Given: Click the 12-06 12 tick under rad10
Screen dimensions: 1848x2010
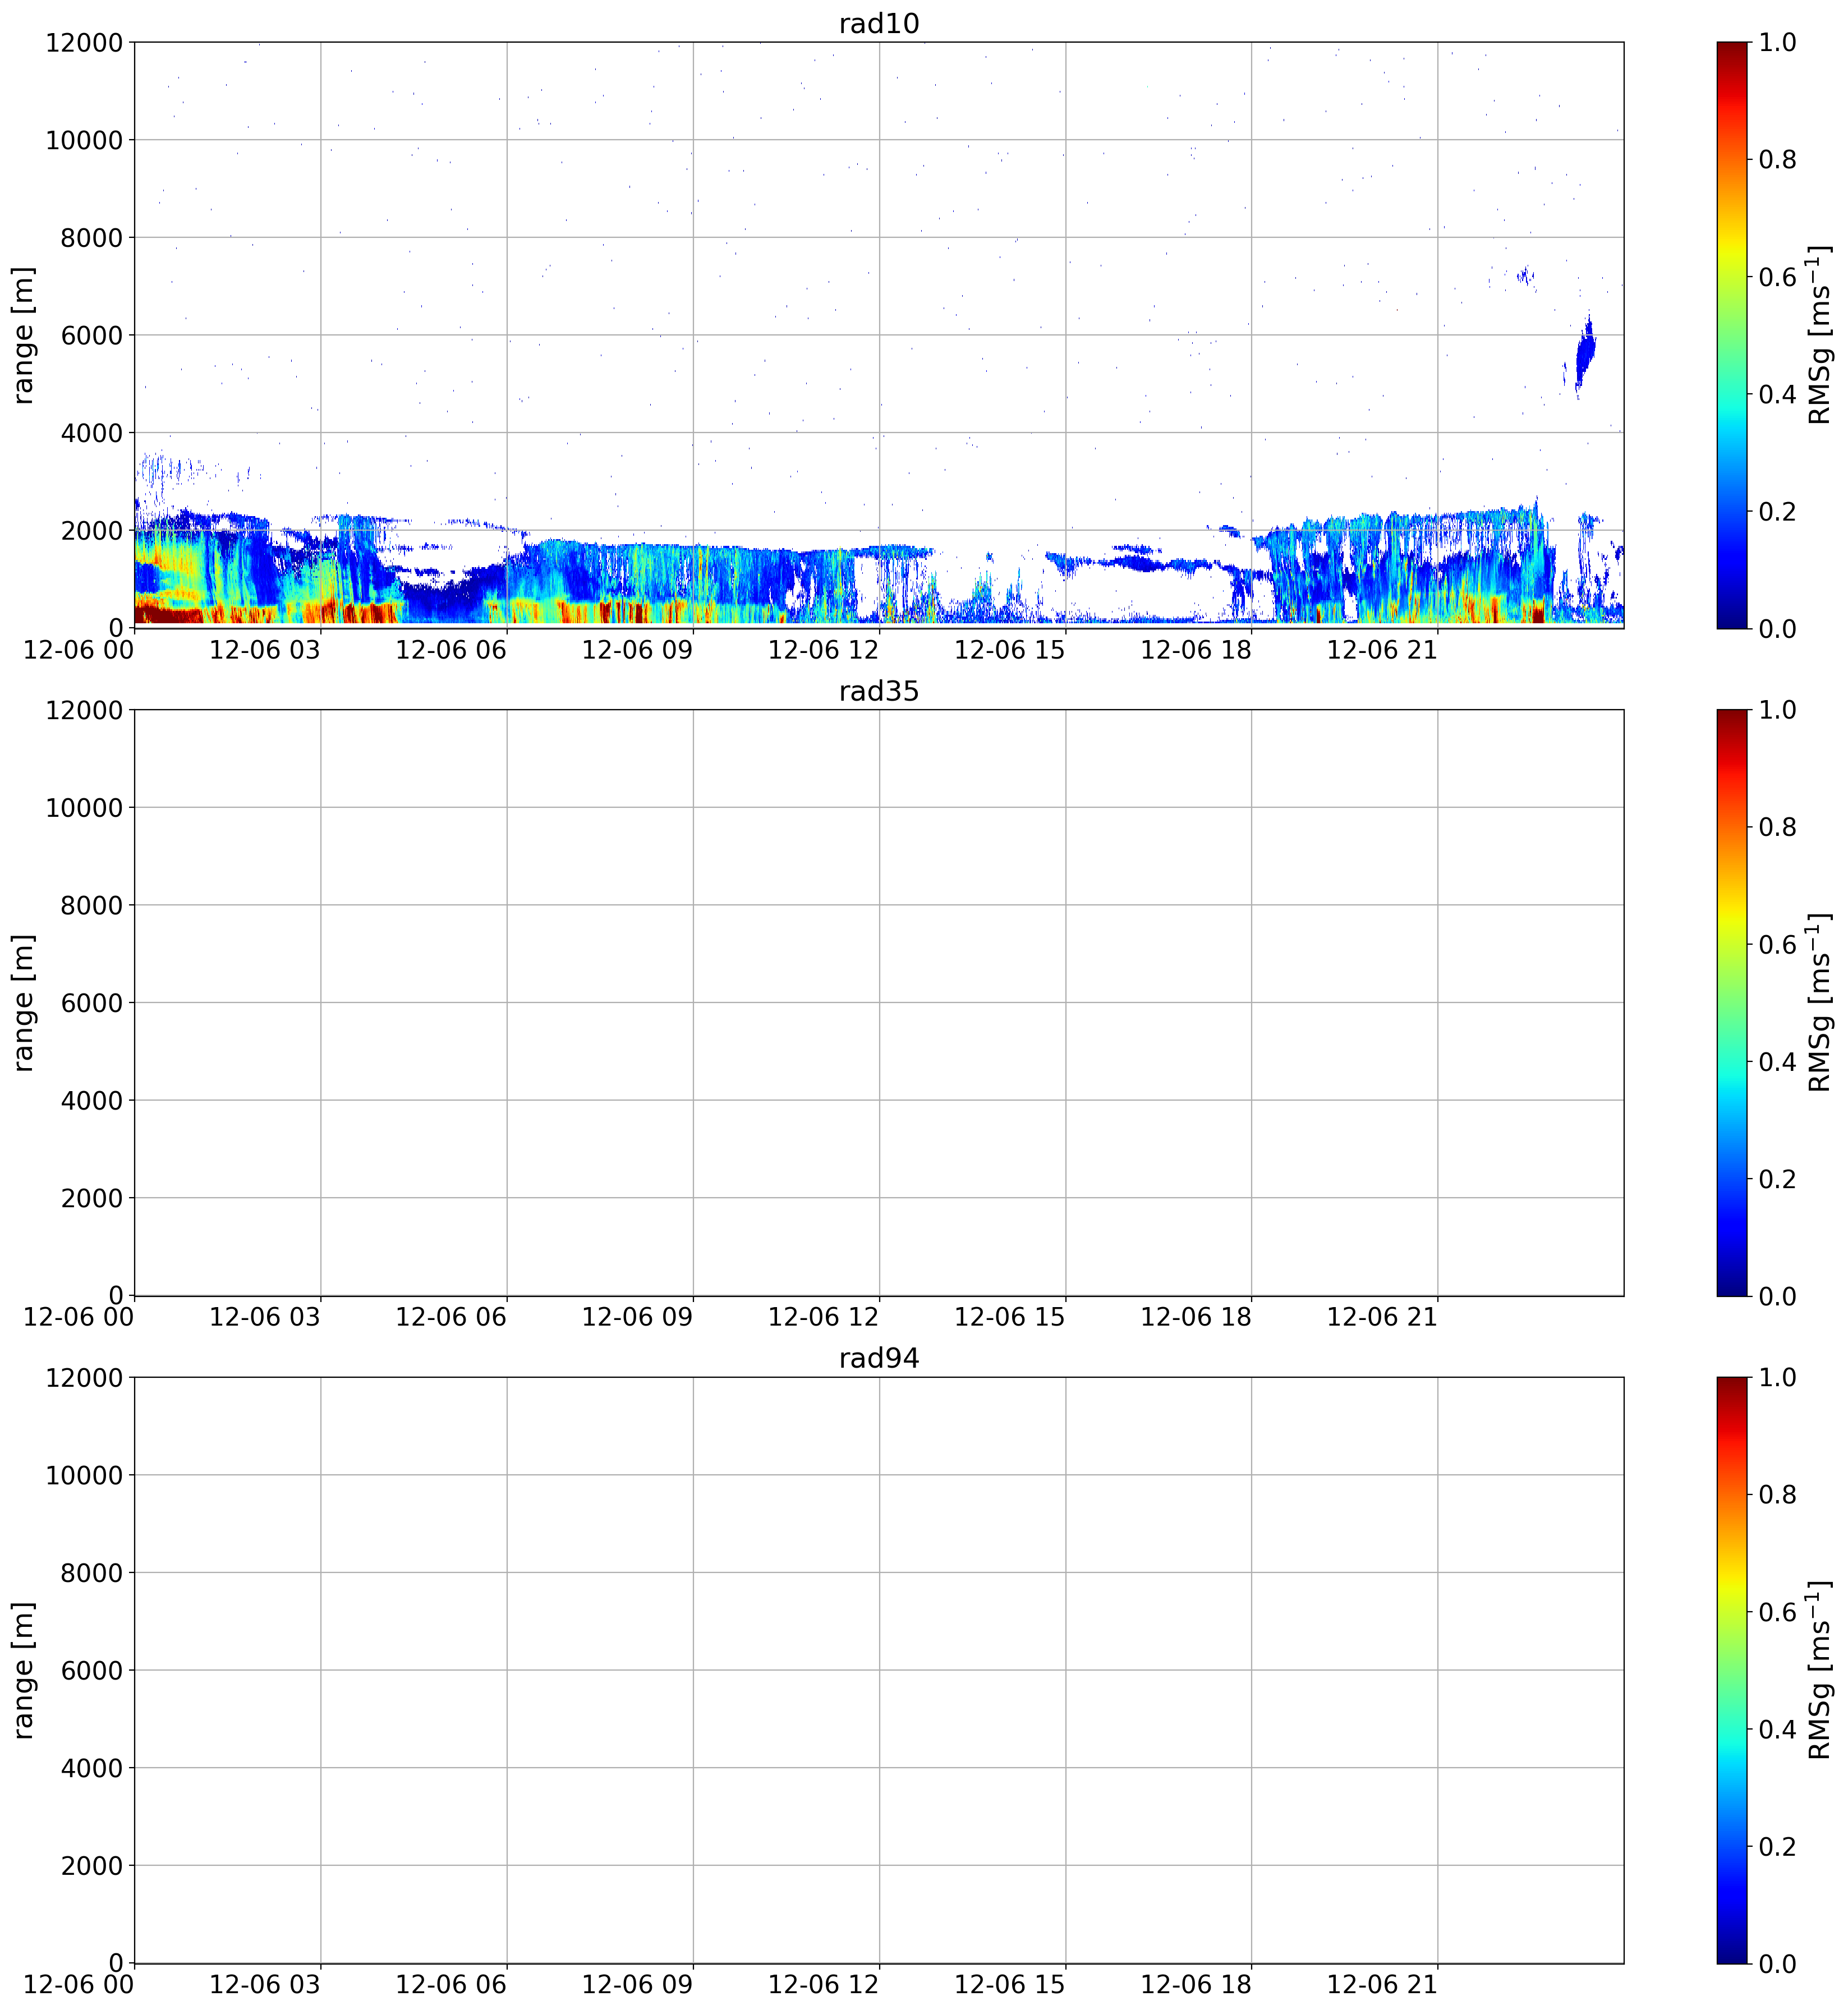Looking at the screenshot, I should pyautogui.click(x=823, y=650).
